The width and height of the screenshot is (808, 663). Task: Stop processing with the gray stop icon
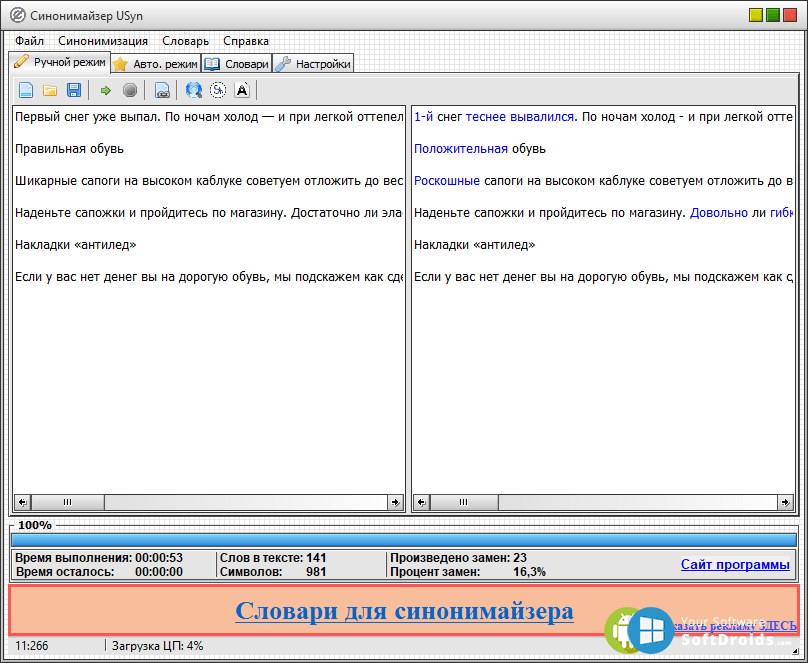[130, 90]
